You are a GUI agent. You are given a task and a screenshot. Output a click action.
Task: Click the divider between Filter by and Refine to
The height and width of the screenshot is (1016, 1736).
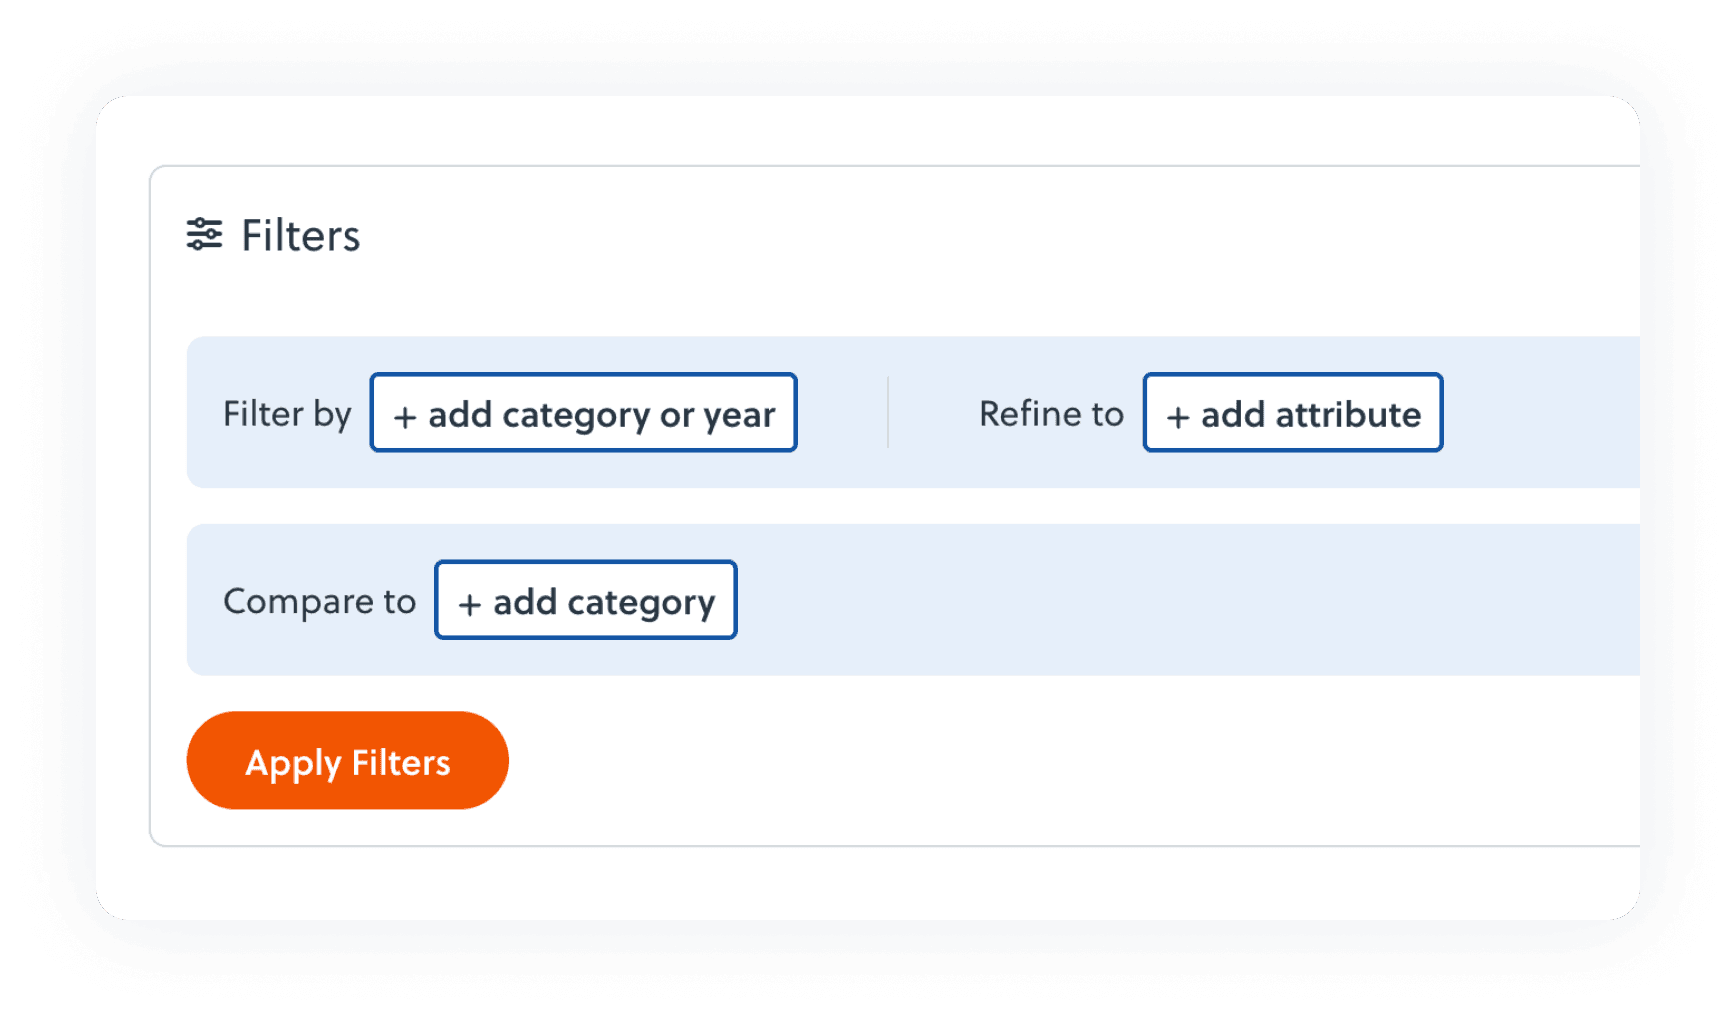pyautogui.click(x=888, y=412)
